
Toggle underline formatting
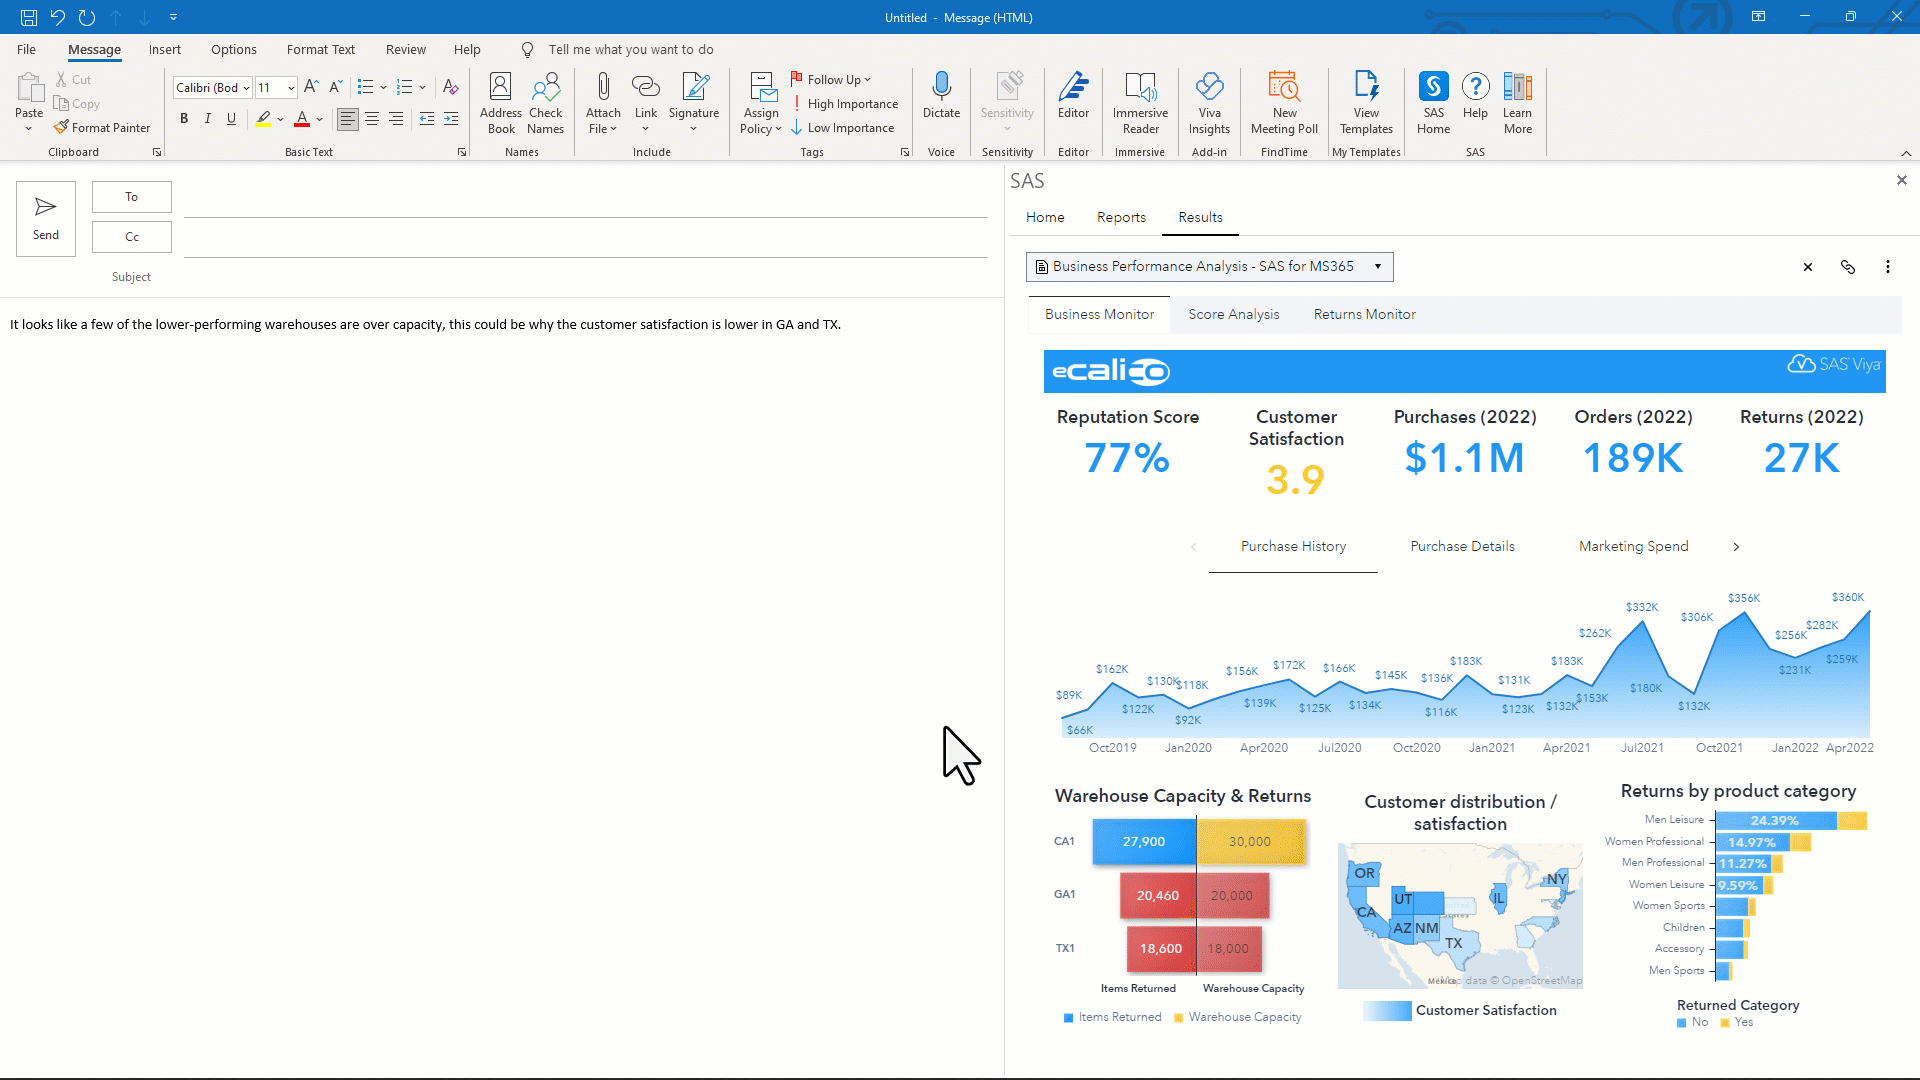231,119
